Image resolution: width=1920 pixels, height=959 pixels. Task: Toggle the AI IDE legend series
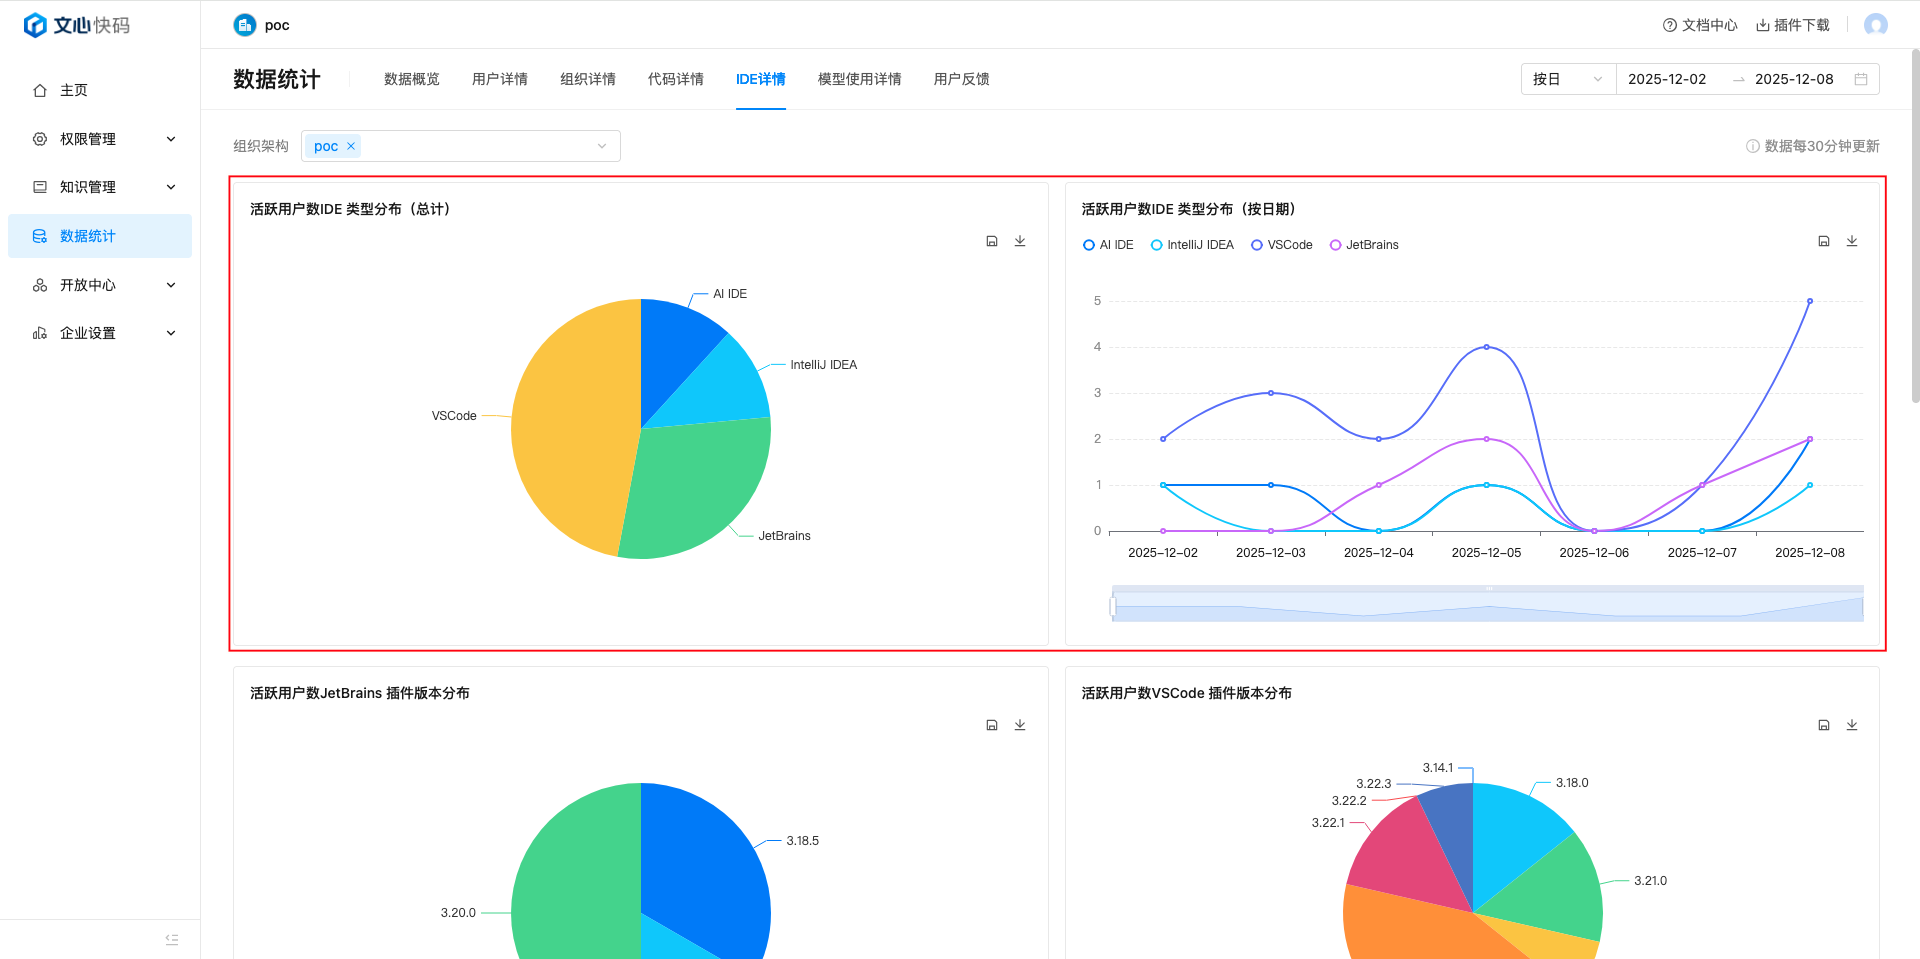pyautogui.click(x=1108, y=245)
